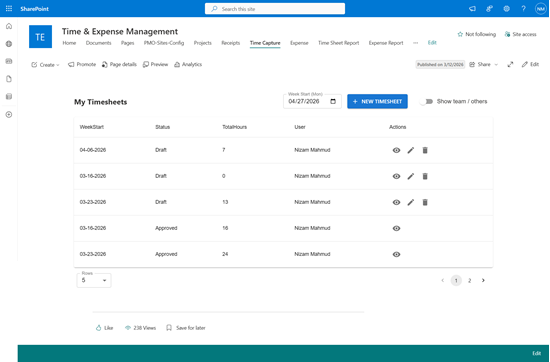Click the NEW TIMESHEET button
The image size is (550, 362).
377,101
